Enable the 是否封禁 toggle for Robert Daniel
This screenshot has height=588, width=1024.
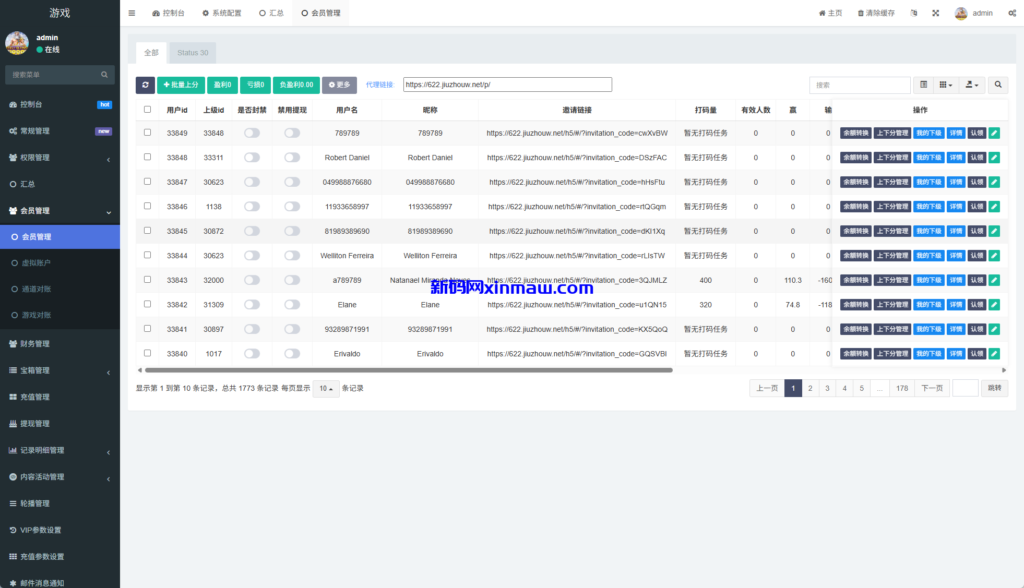tap(252, 156)
